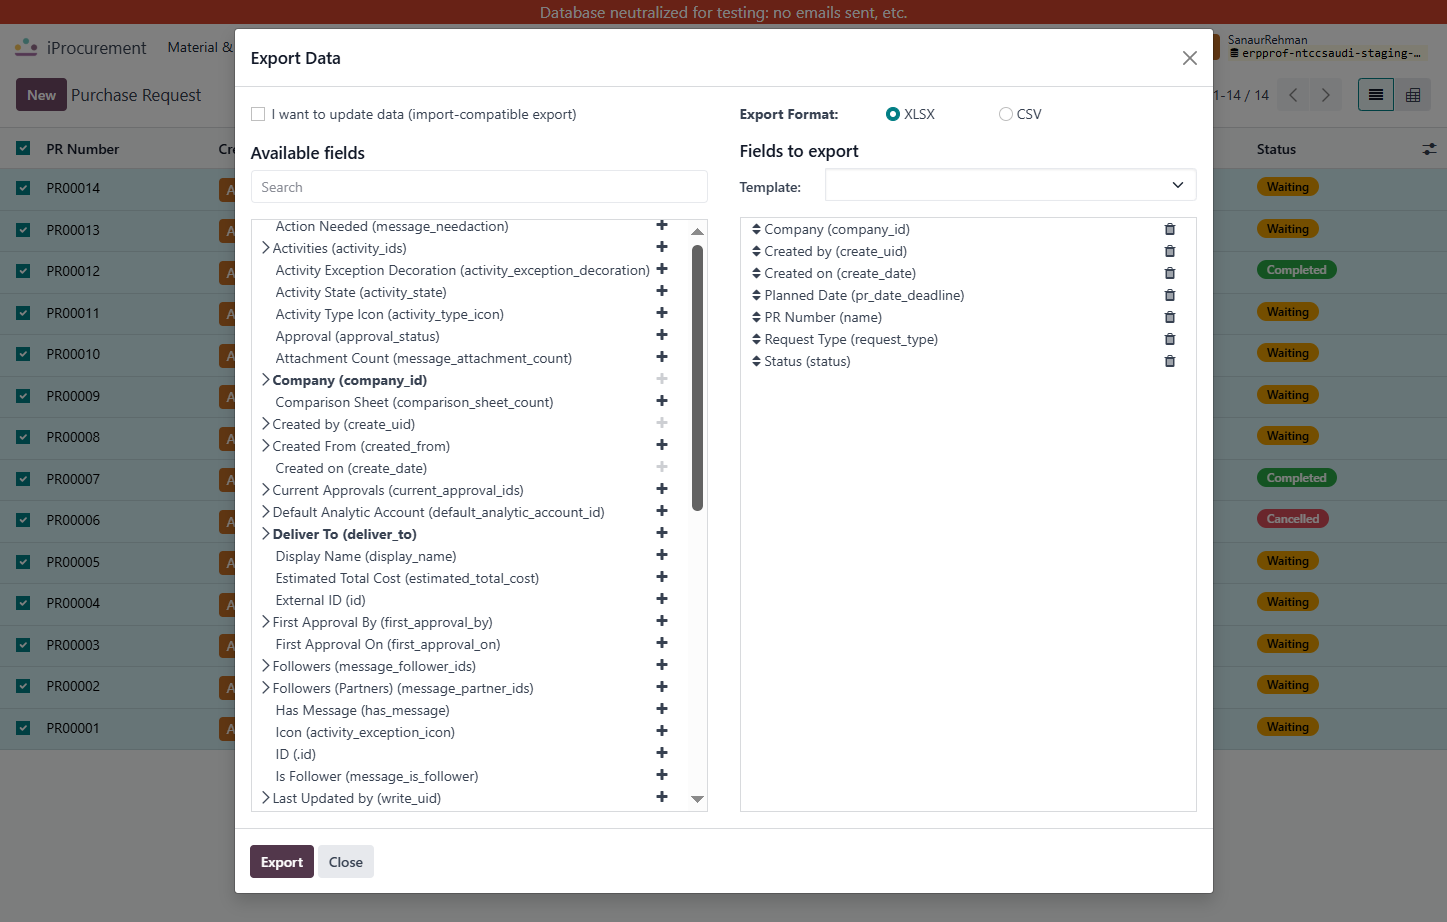Add Activity Type Icon field with plus
Image resolution: width=1447 pixels, height=922 pixels.
662,313
